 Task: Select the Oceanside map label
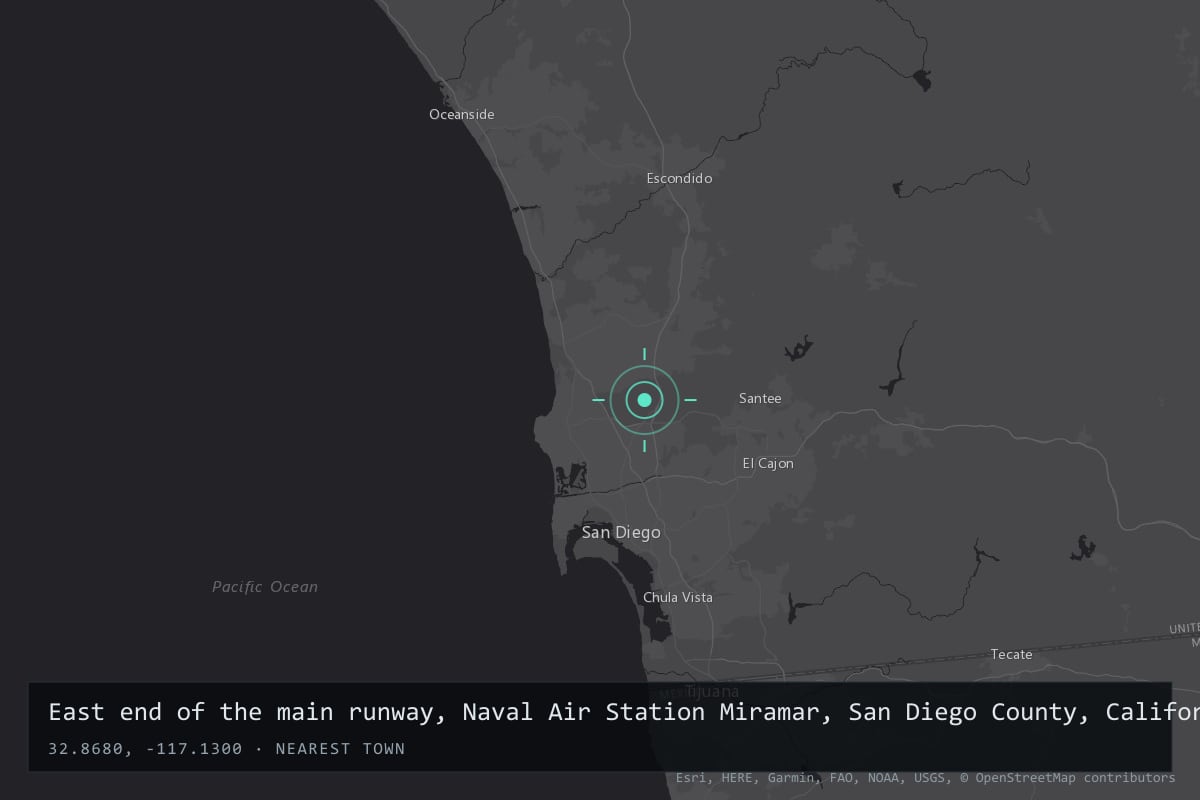[462, 114]
